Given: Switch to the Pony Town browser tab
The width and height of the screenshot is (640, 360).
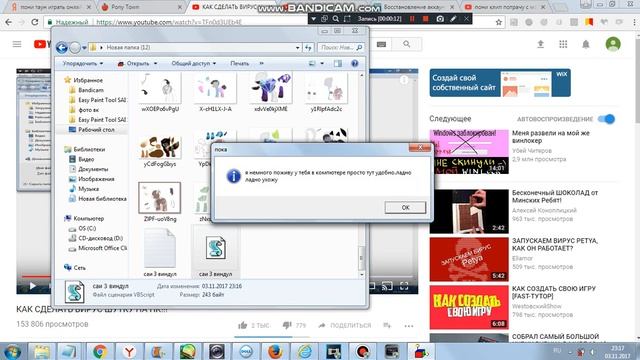Looking at the screenshot, I should pyautogui.click(x=140, y=7).
